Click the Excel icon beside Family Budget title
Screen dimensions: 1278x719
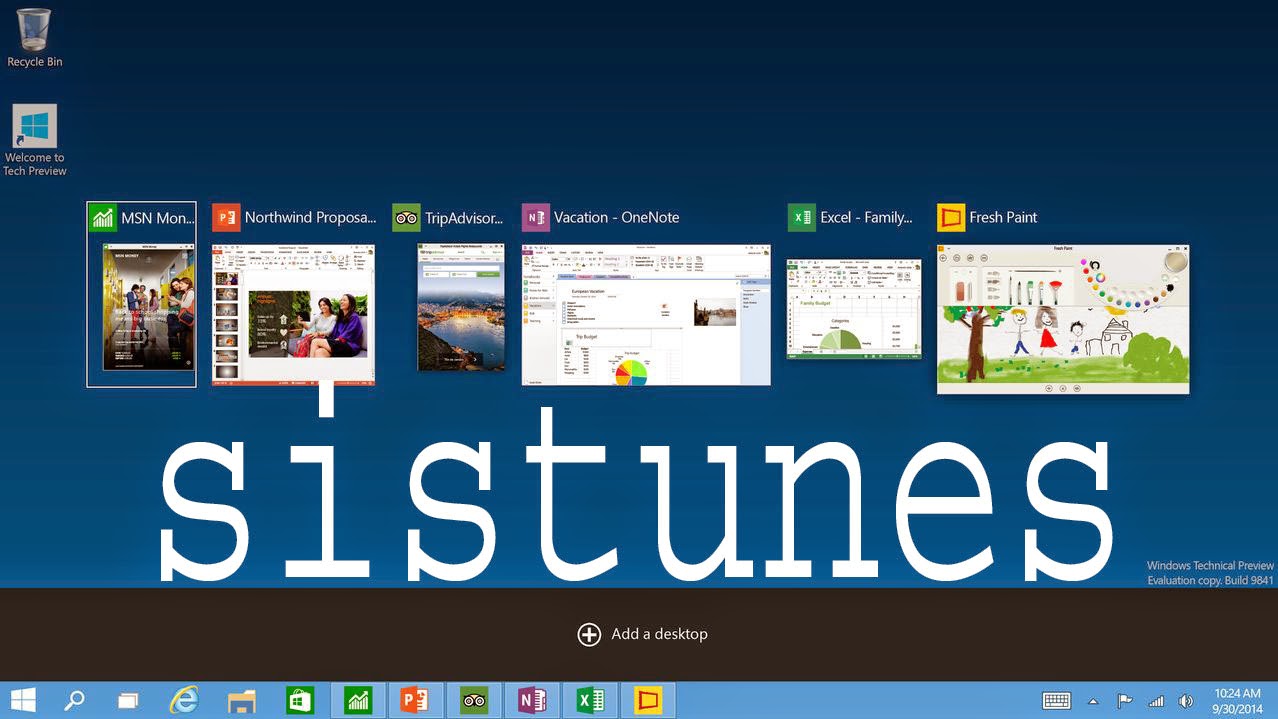(802, 217)
